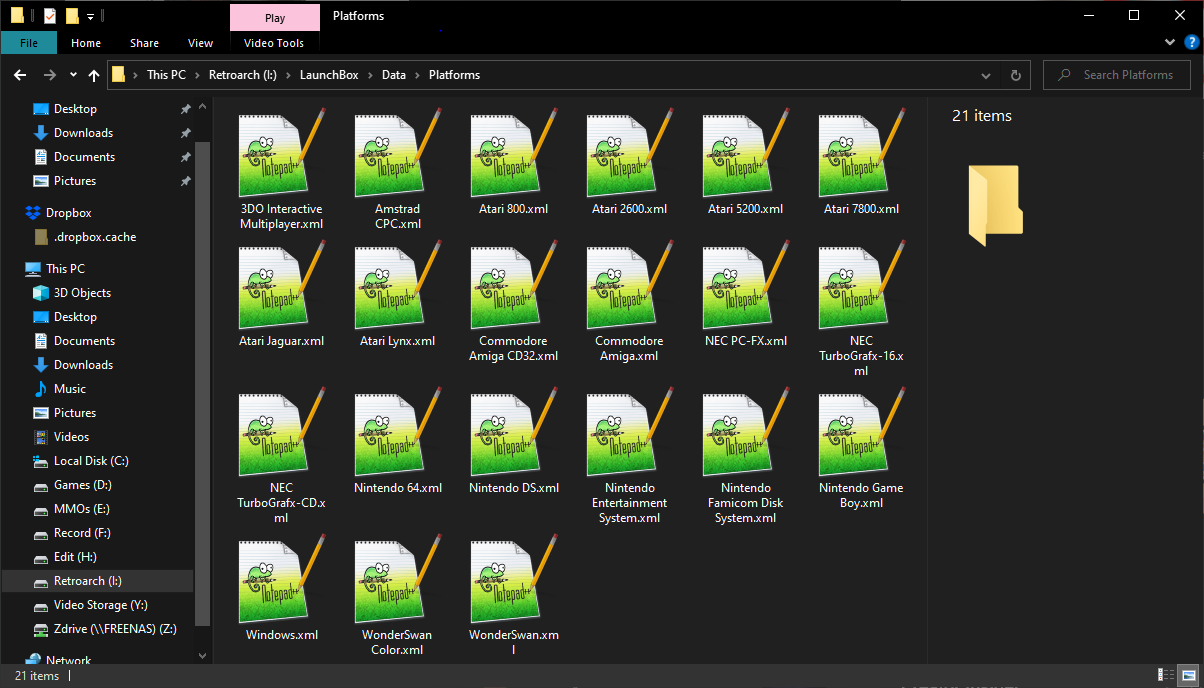
Task: Switch to the View ribbon tab
Action: (x=200, y=43)
